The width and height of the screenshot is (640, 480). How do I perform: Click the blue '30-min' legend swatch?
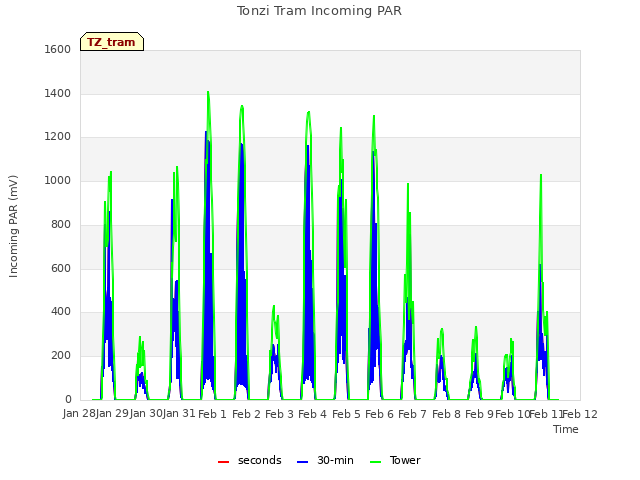(302, 461)
